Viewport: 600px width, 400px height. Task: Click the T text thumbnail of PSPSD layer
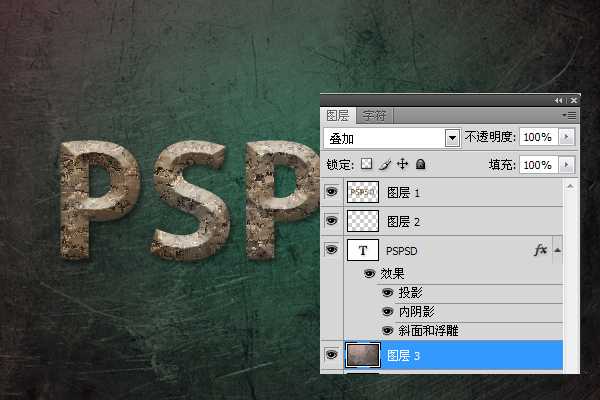point(363,250)
